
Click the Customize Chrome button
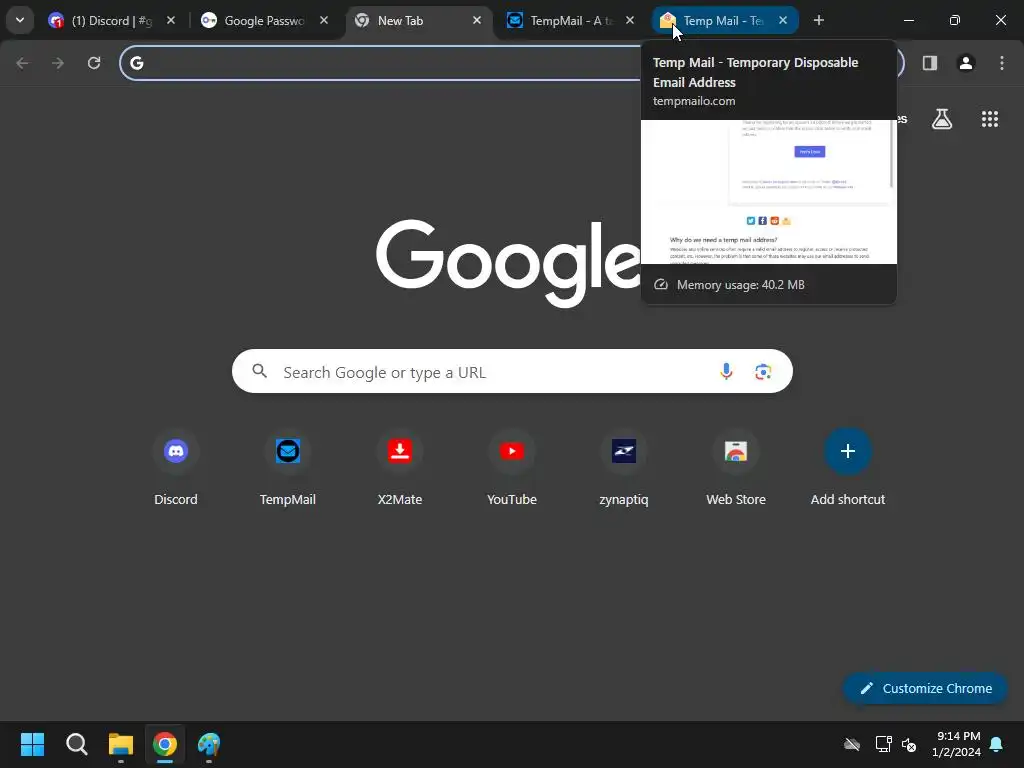pyautogui.click(x=925, y=688)
